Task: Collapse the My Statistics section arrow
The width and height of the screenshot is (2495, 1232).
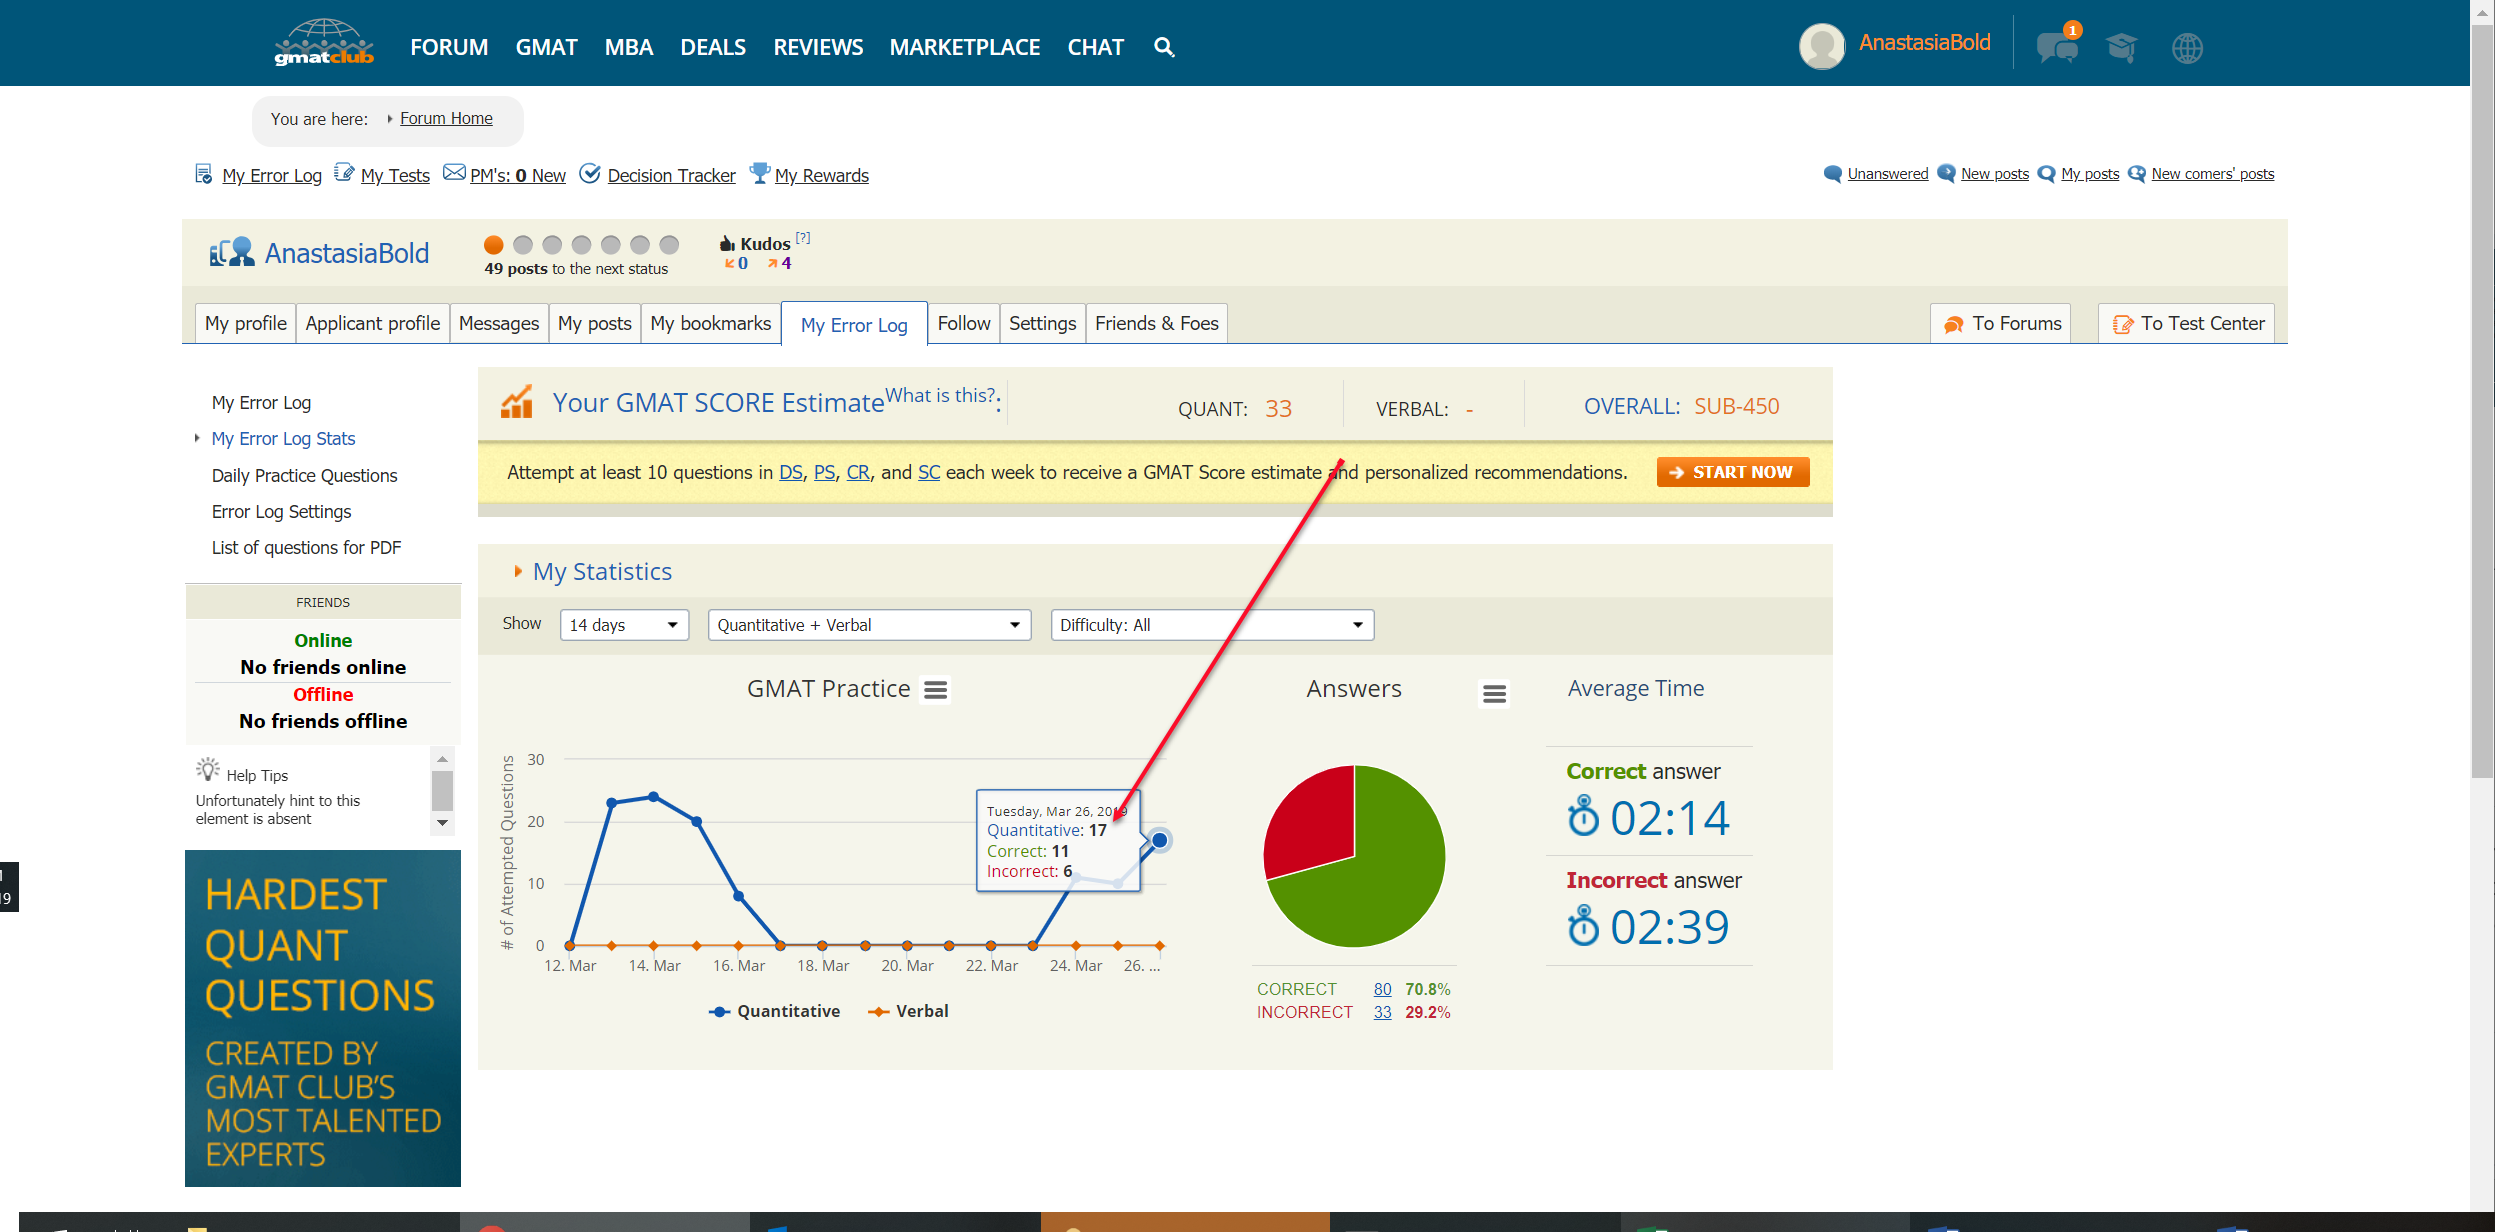Action: pos(518,571)
